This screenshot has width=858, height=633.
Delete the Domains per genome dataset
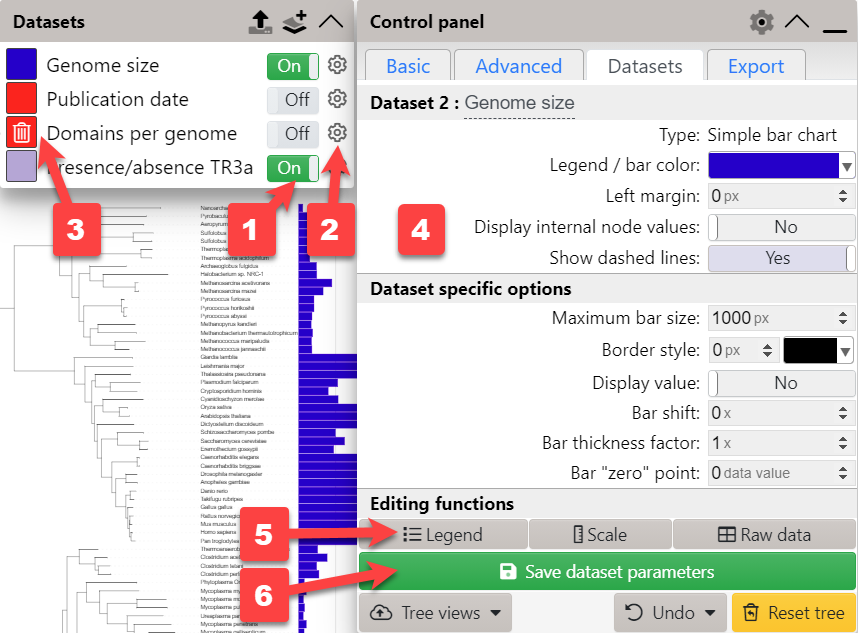click(x=21, y=133)
